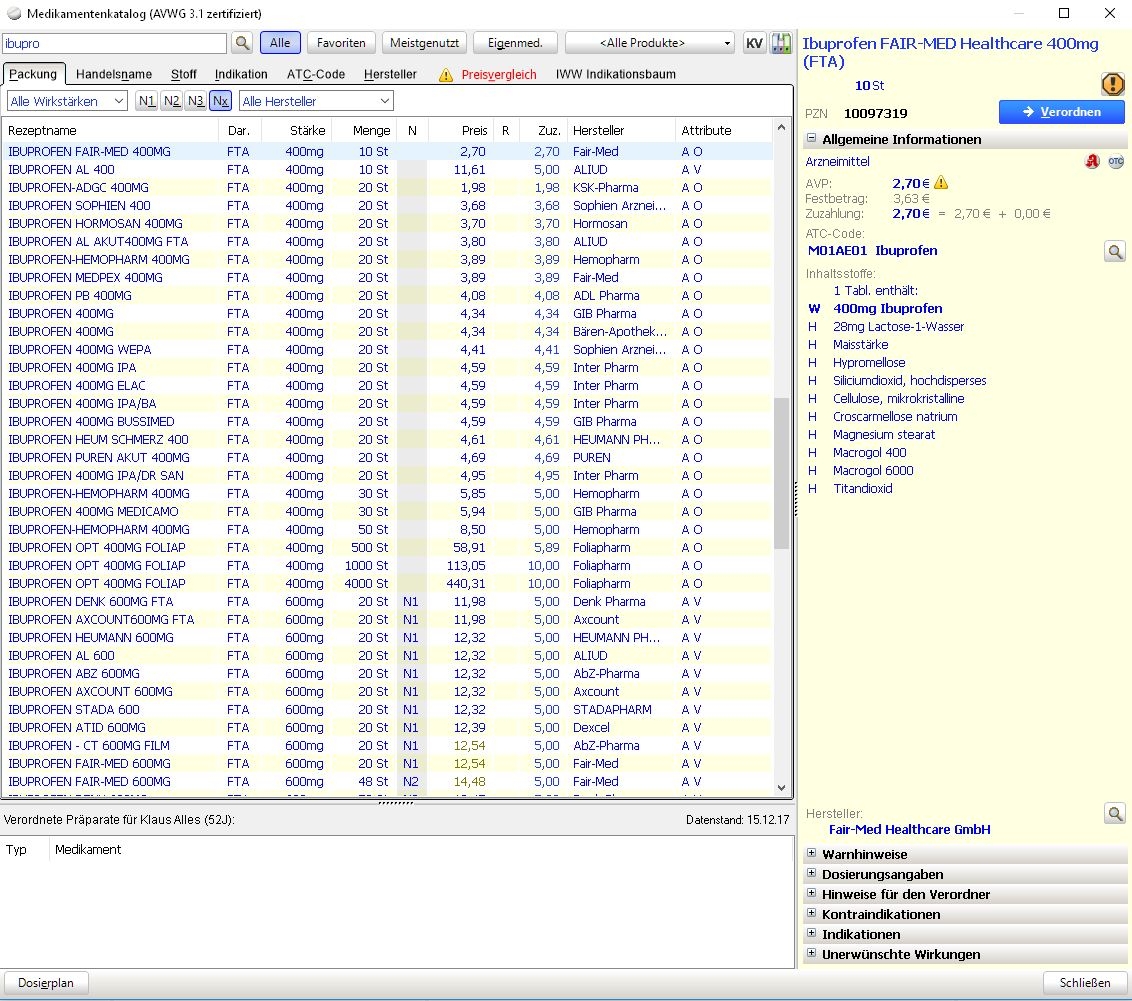1132x1001 pixels.
Task: Open the Preisvergleich tab
Action: click(x=498, y=74)
